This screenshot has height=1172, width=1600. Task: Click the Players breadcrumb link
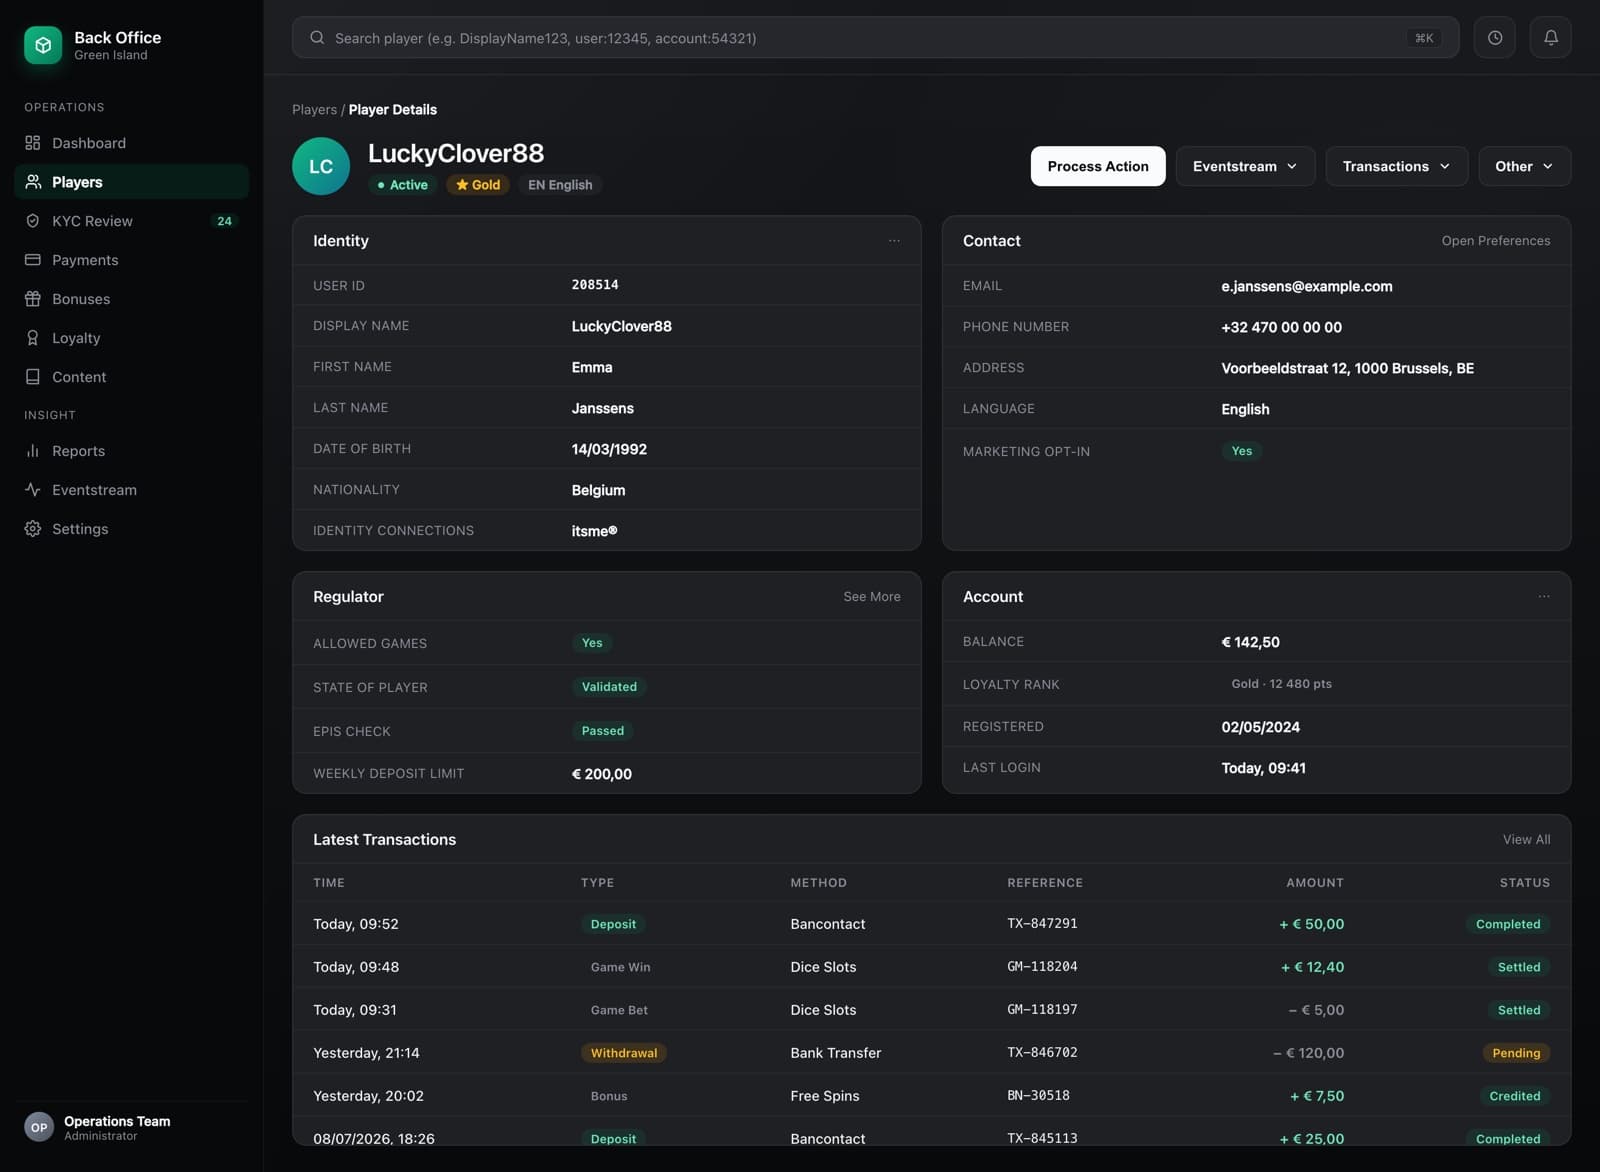[314, 110]
